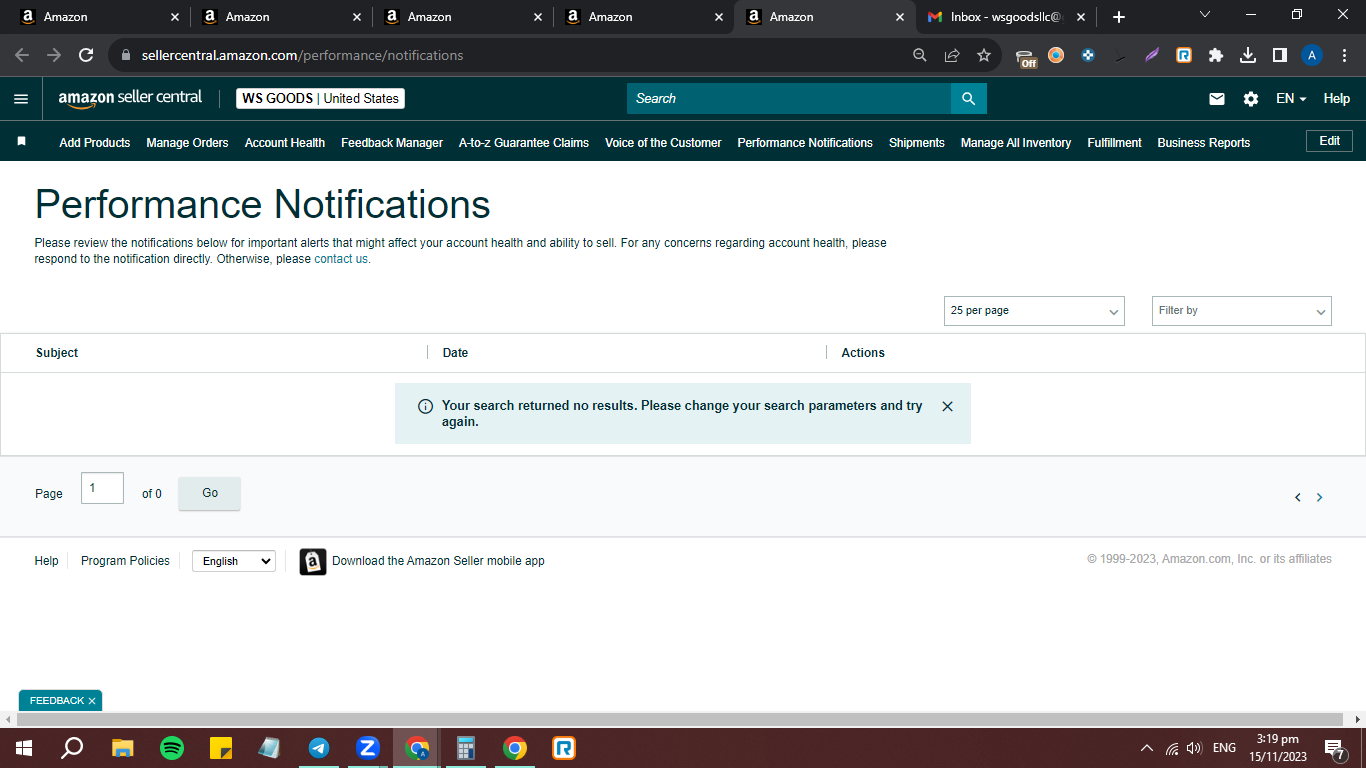Click Download the Amazon Seller mobile app
Image resolution: width=1366 pixels, height=768 pixels.
(x=438, y=561)
